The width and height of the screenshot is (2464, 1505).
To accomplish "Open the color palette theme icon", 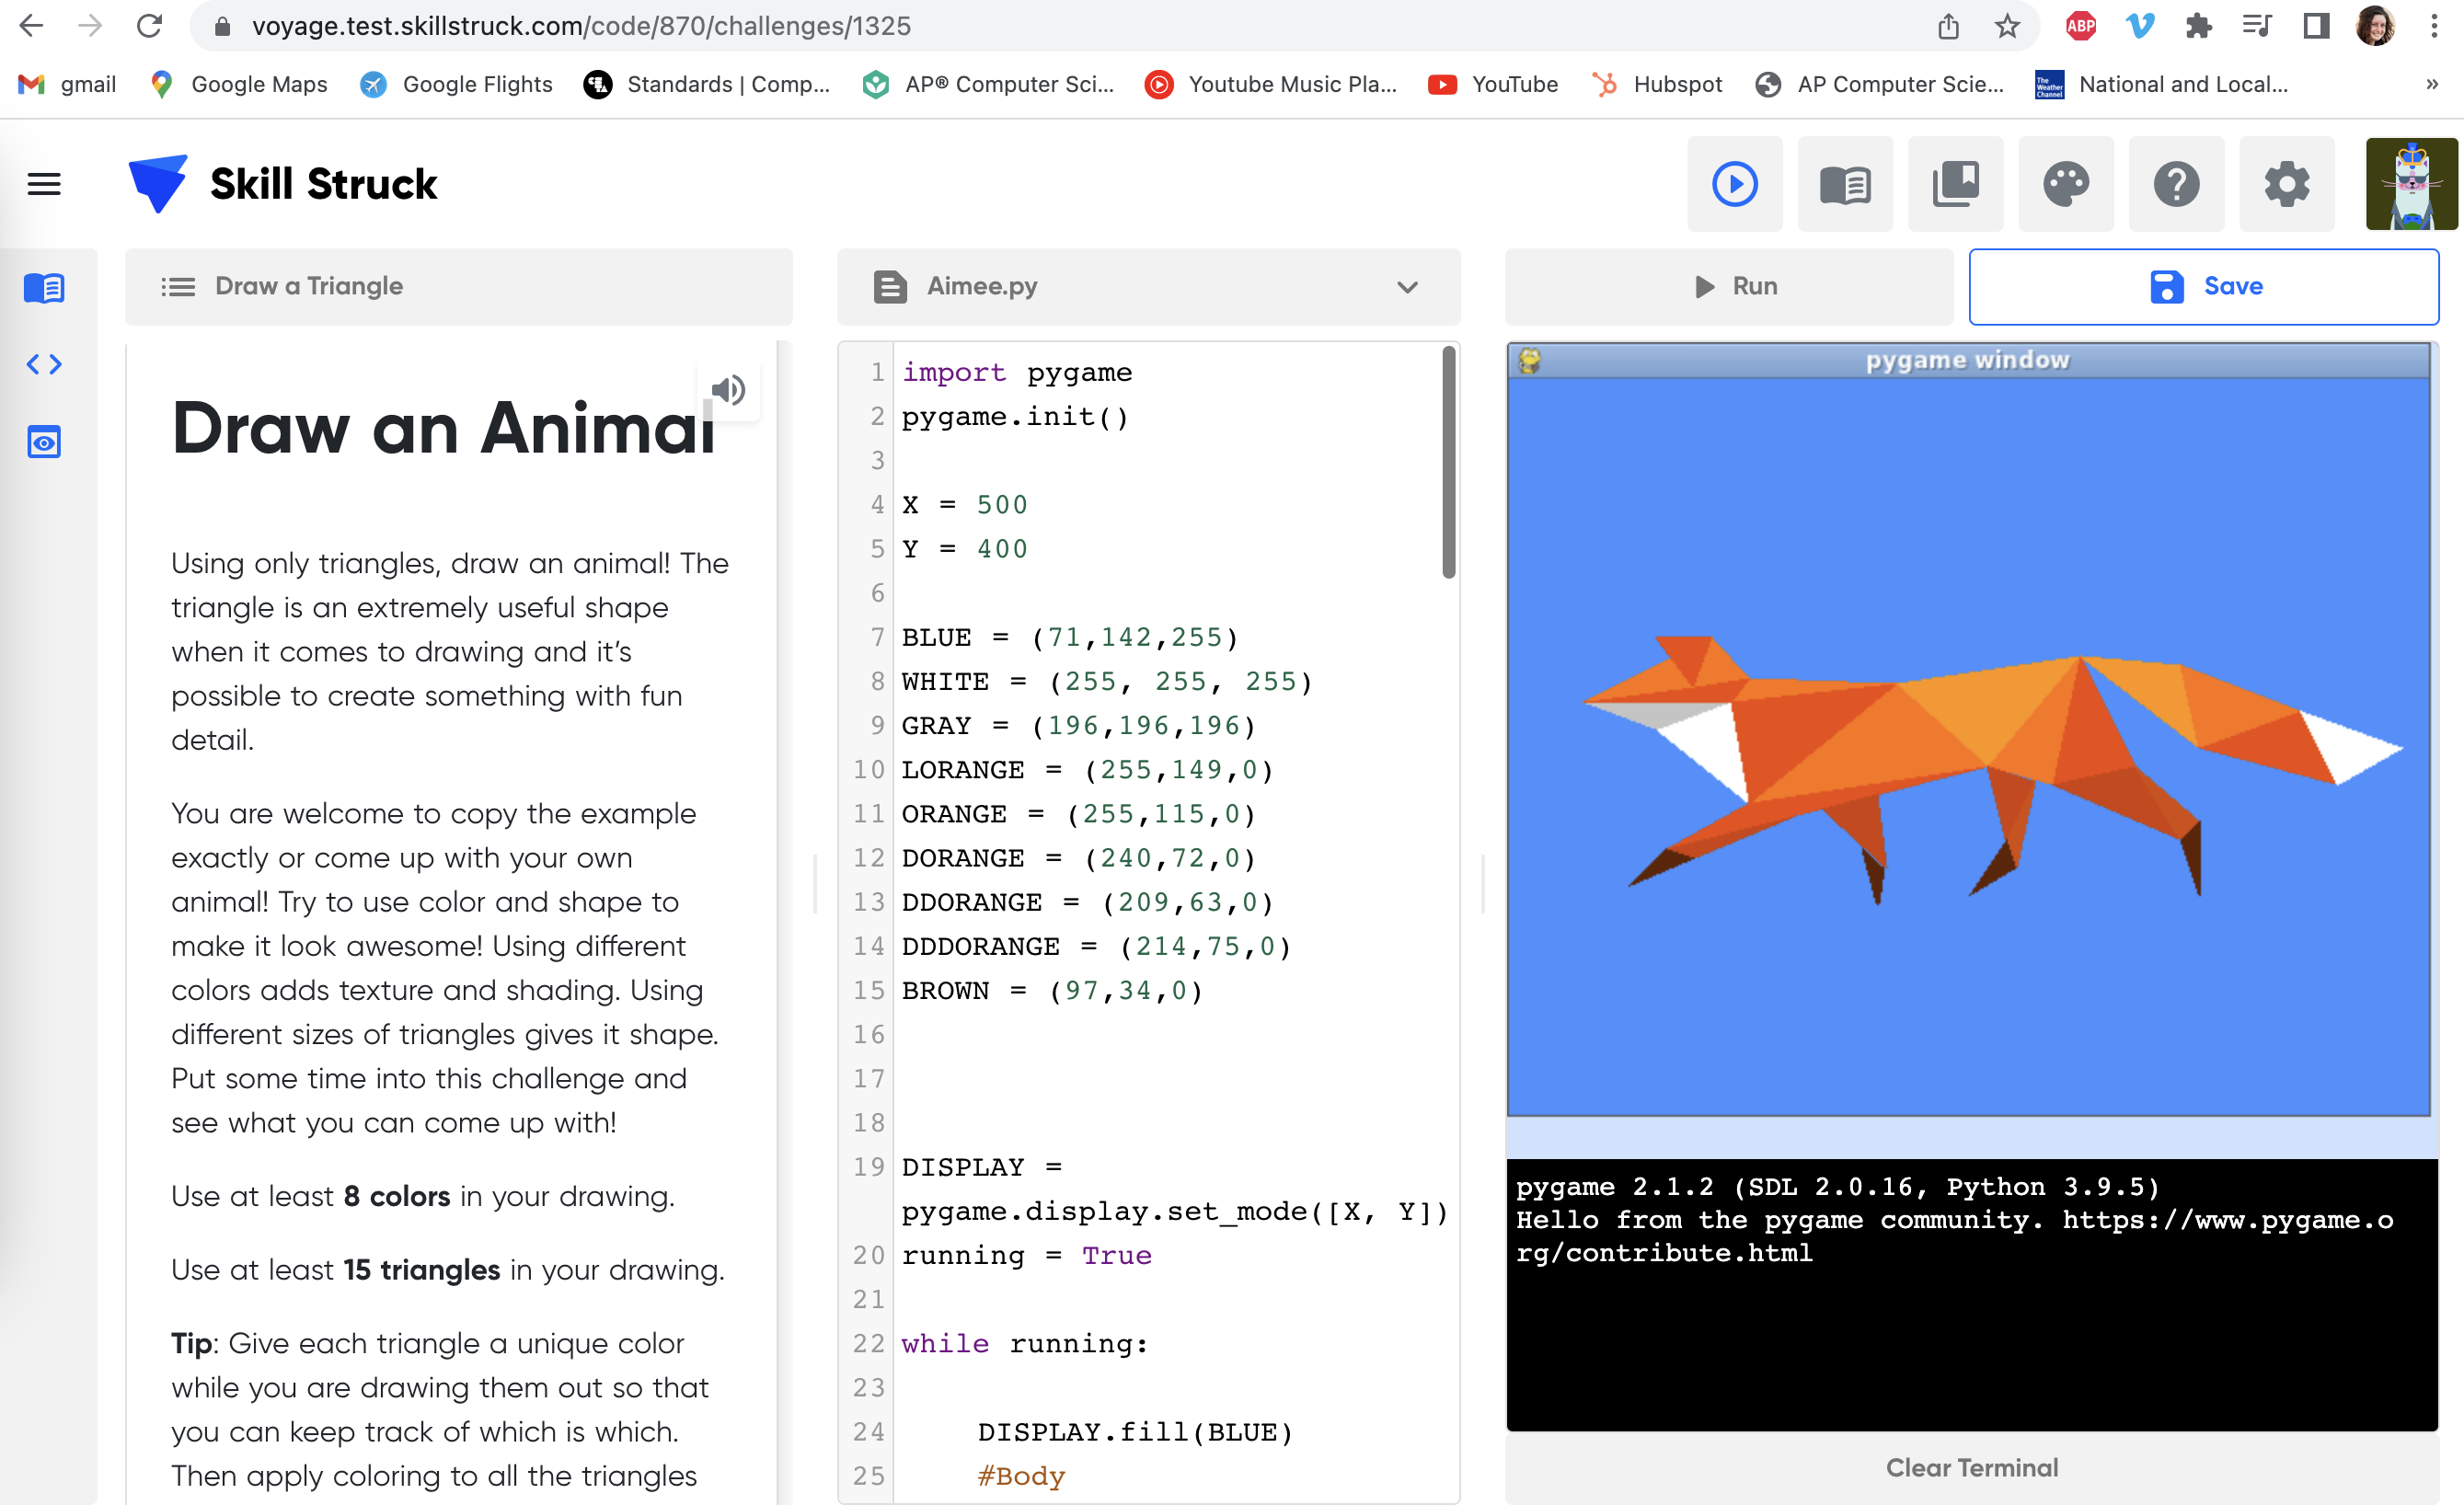I will 2066,184.
